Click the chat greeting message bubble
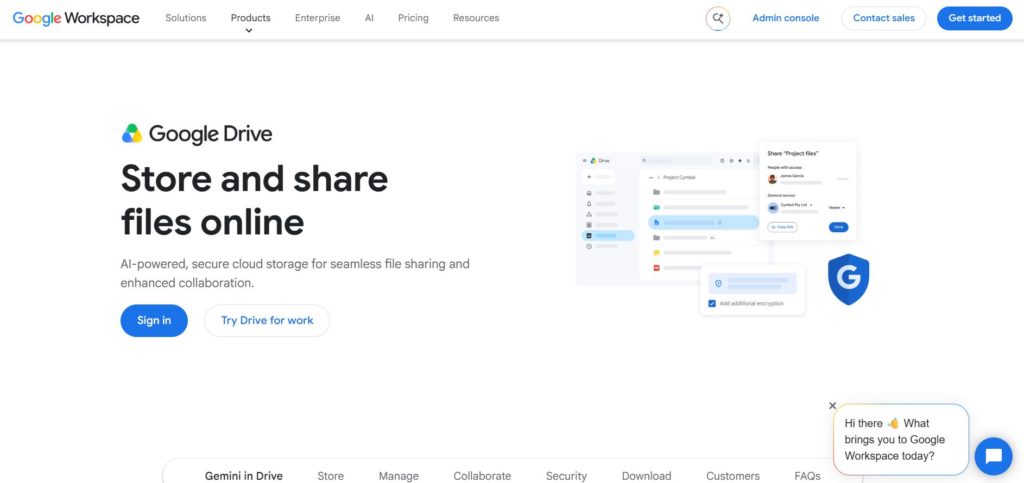The height and width of the screenshot is (483, 1024). pyautogui.click(x=901, y=439)
